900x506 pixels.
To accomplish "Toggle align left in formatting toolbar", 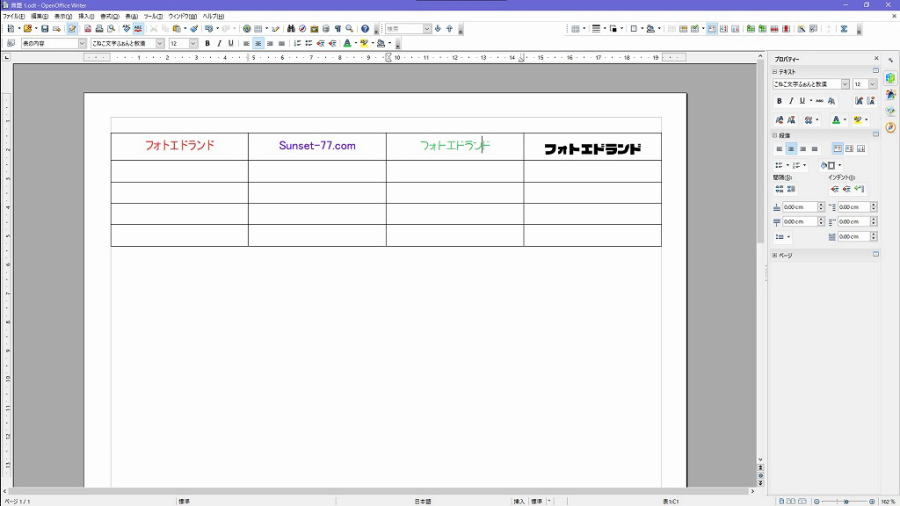I will coord(246,44).
